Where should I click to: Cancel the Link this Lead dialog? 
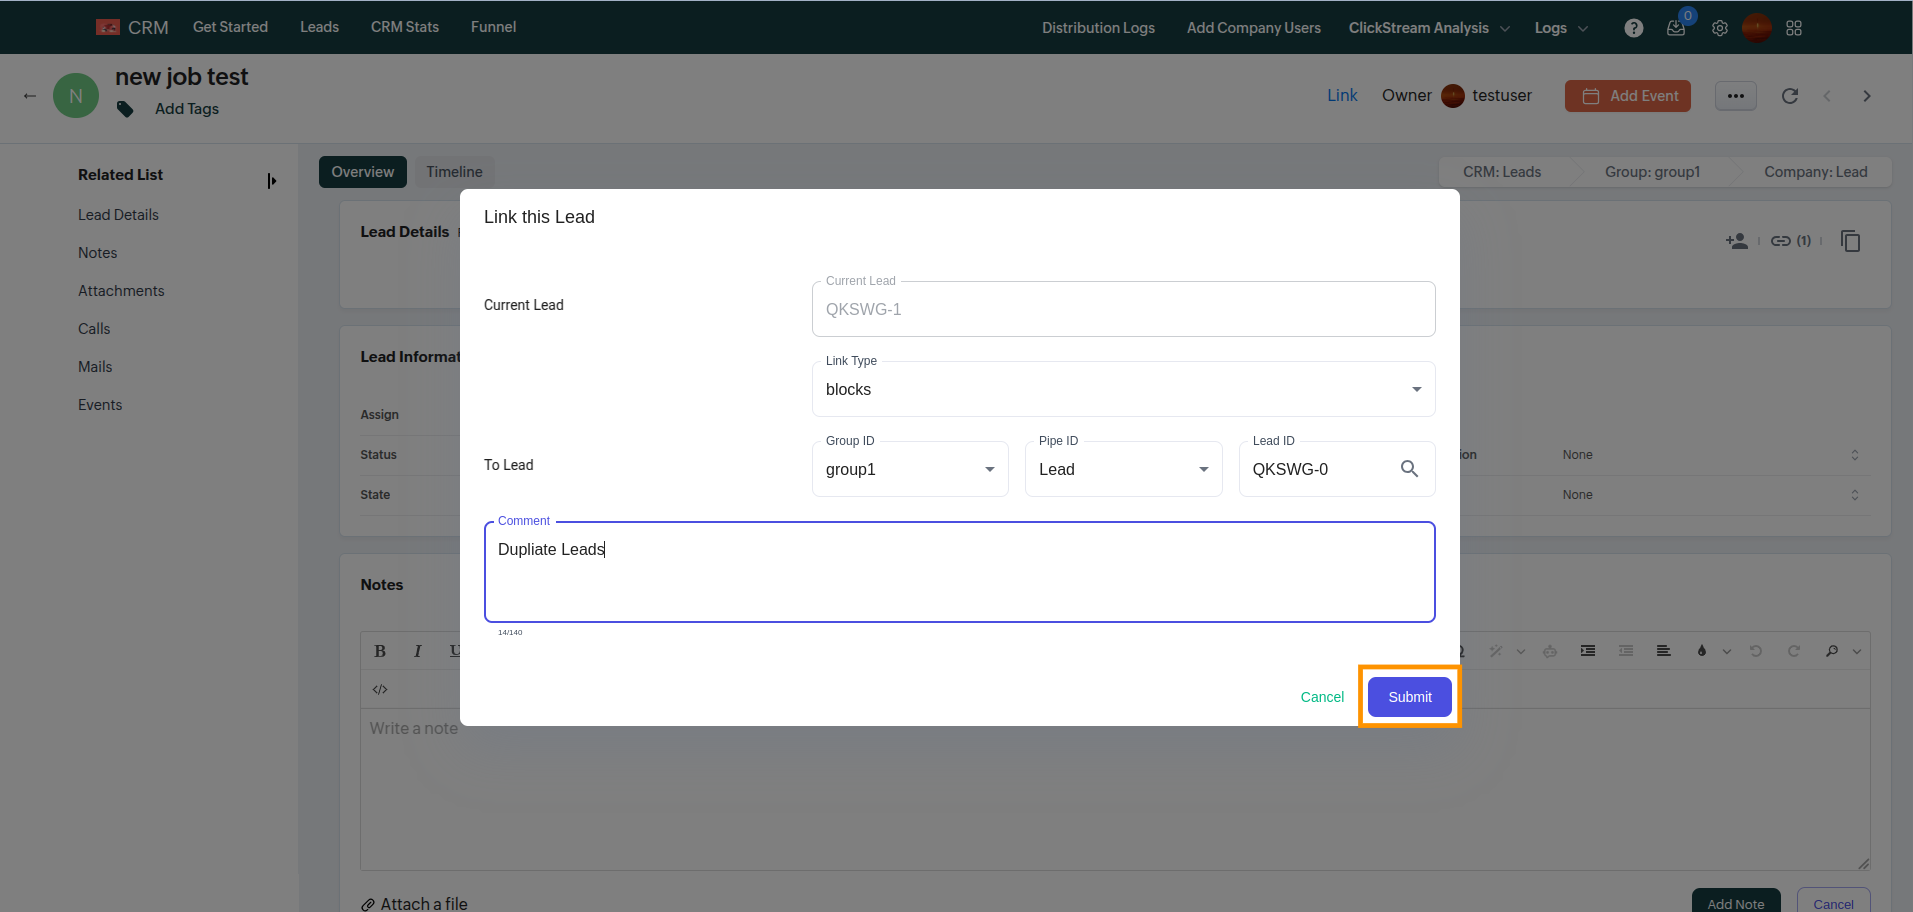1322,697
